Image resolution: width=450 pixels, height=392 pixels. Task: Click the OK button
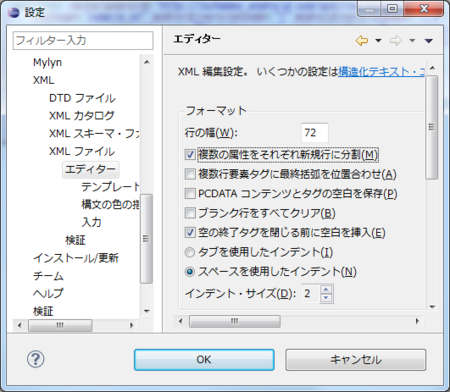(204, 360)
